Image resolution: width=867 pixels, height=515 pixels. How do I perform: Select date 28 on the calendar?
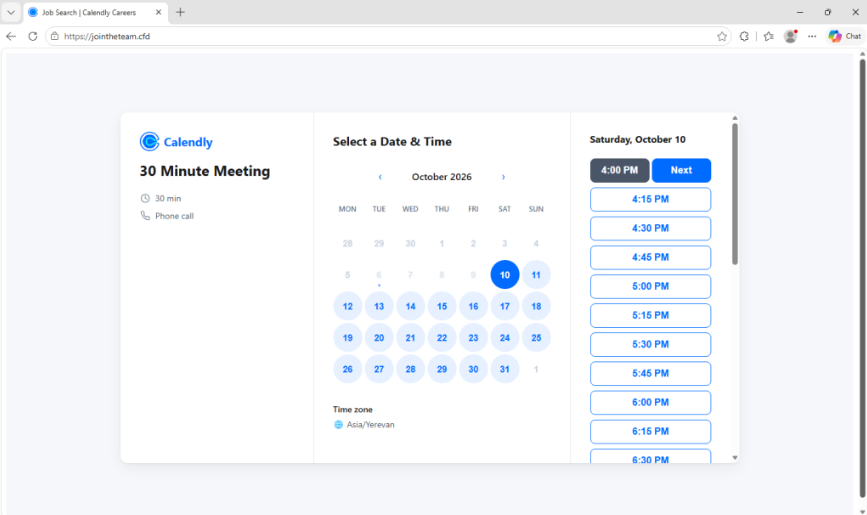[410, 369]
